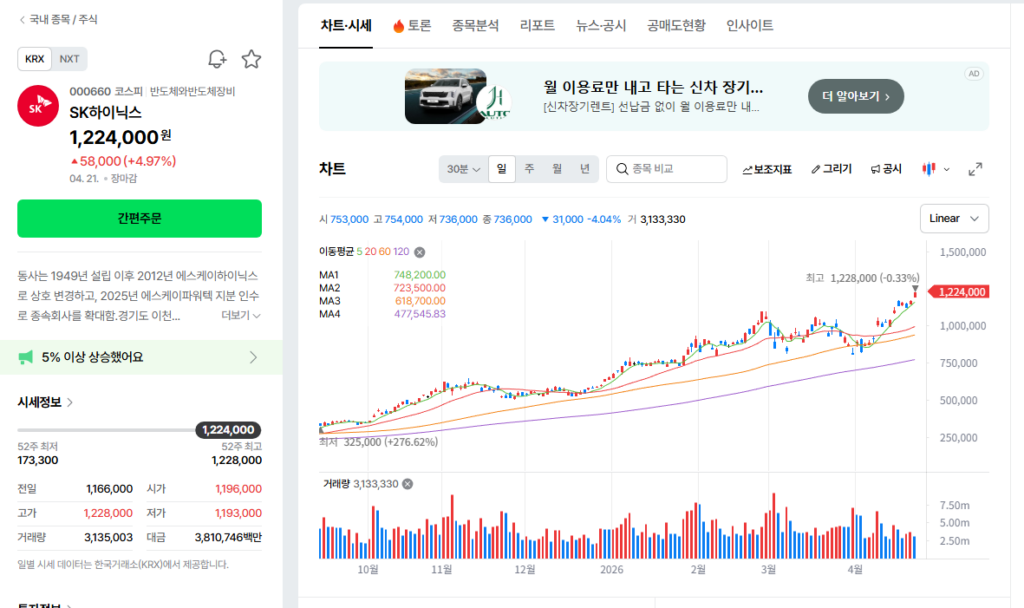The height and width of the screenshot is (608, 1024).
Task: Open the 공매도현황 tab
Action: click(676, 25)
